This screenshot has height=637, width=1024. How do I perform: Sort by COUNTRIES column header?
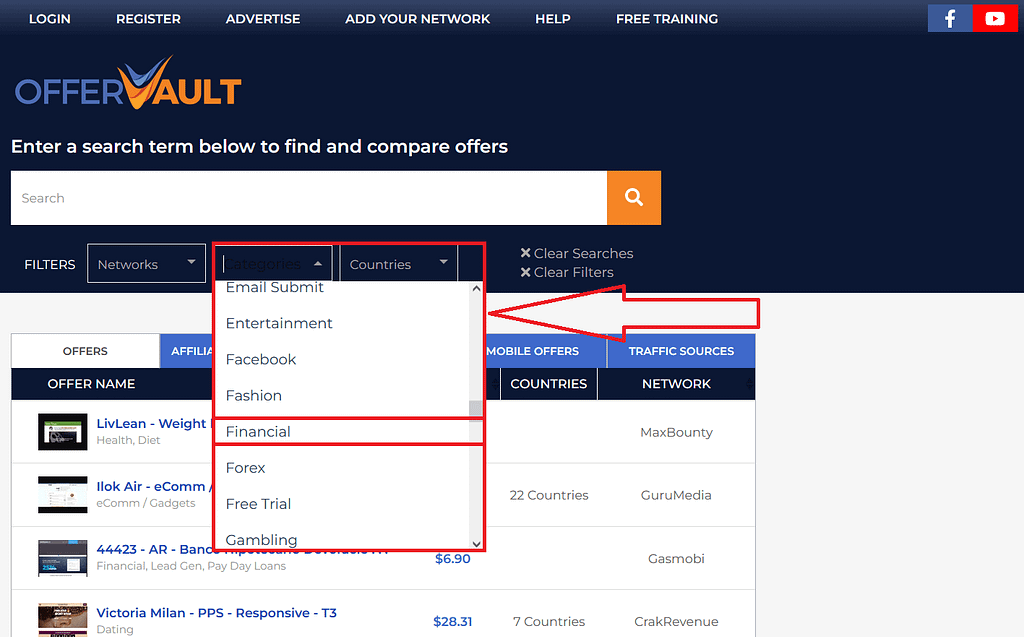(x=549, y=384)
